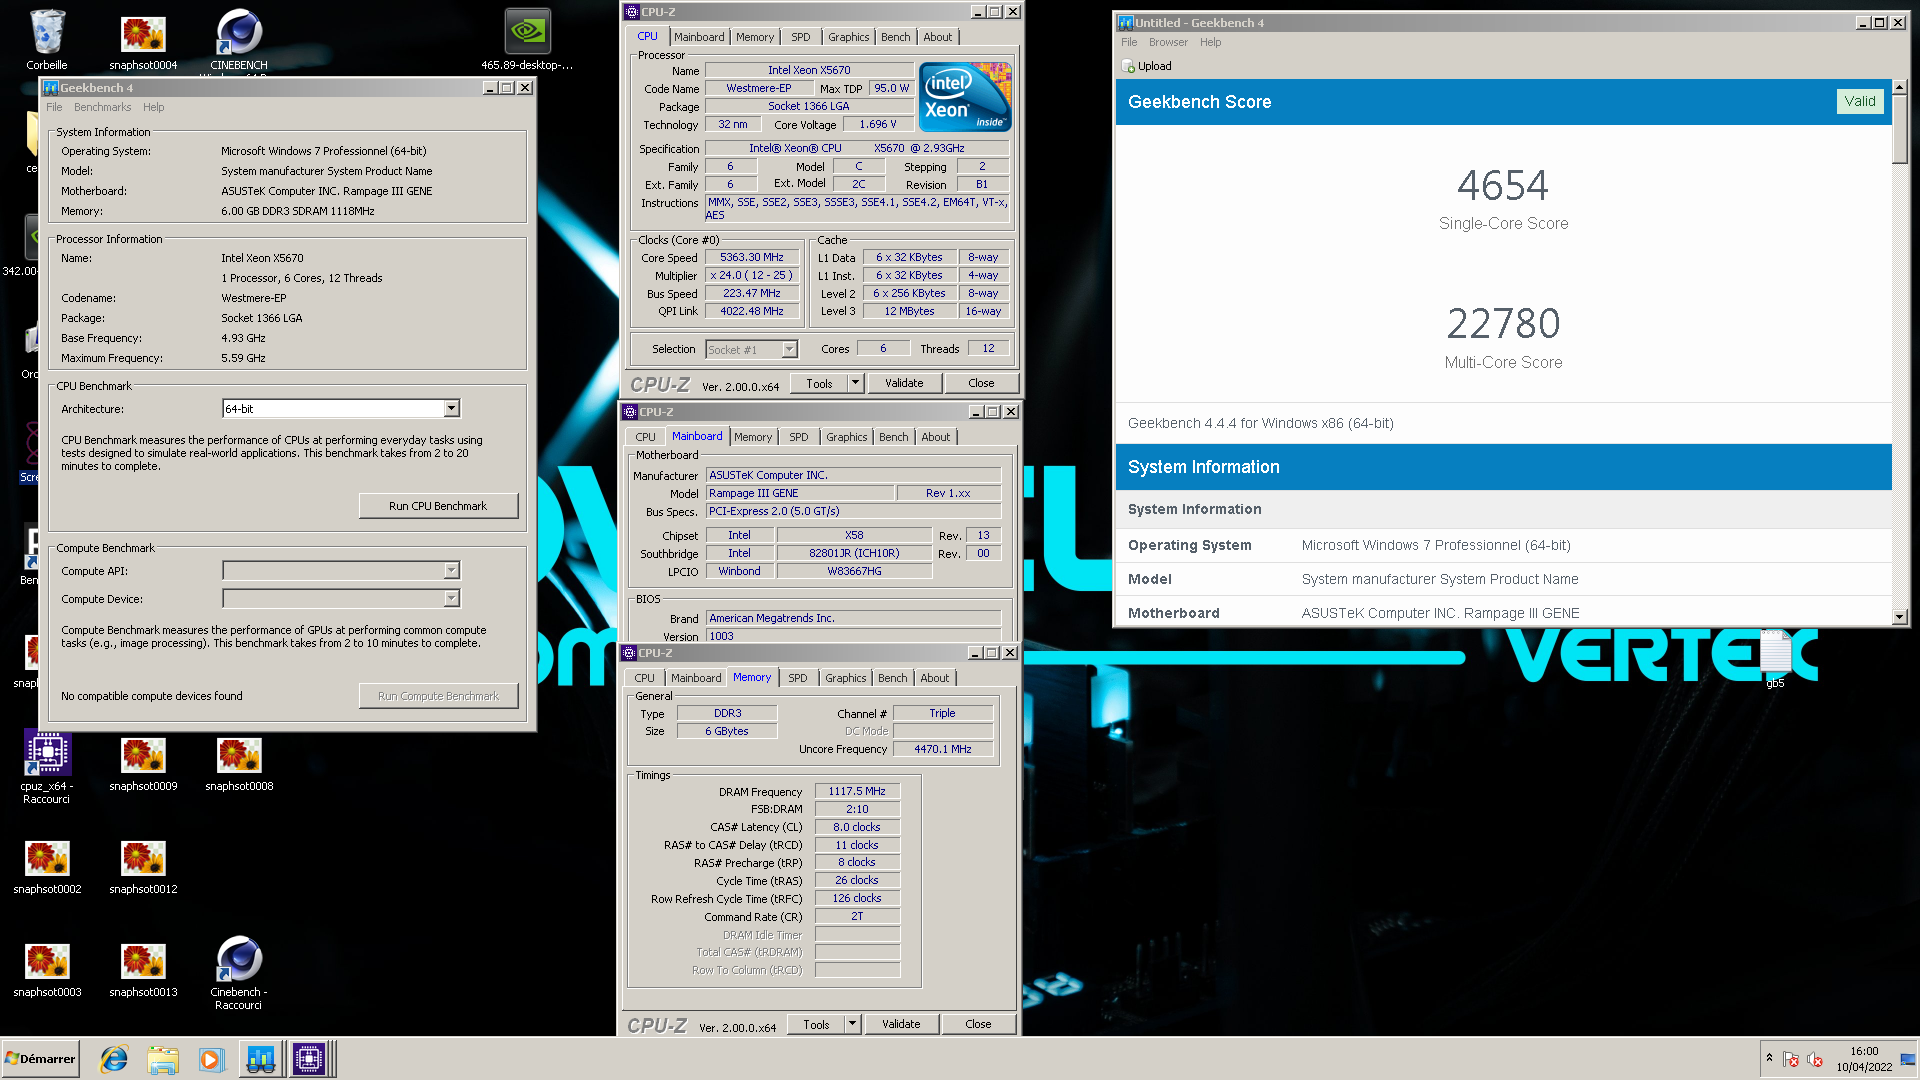Click the DRAM Frequency 1117.5 MHz field
The width and height of the screenshot is (1920, 1080).
(857, 791)
